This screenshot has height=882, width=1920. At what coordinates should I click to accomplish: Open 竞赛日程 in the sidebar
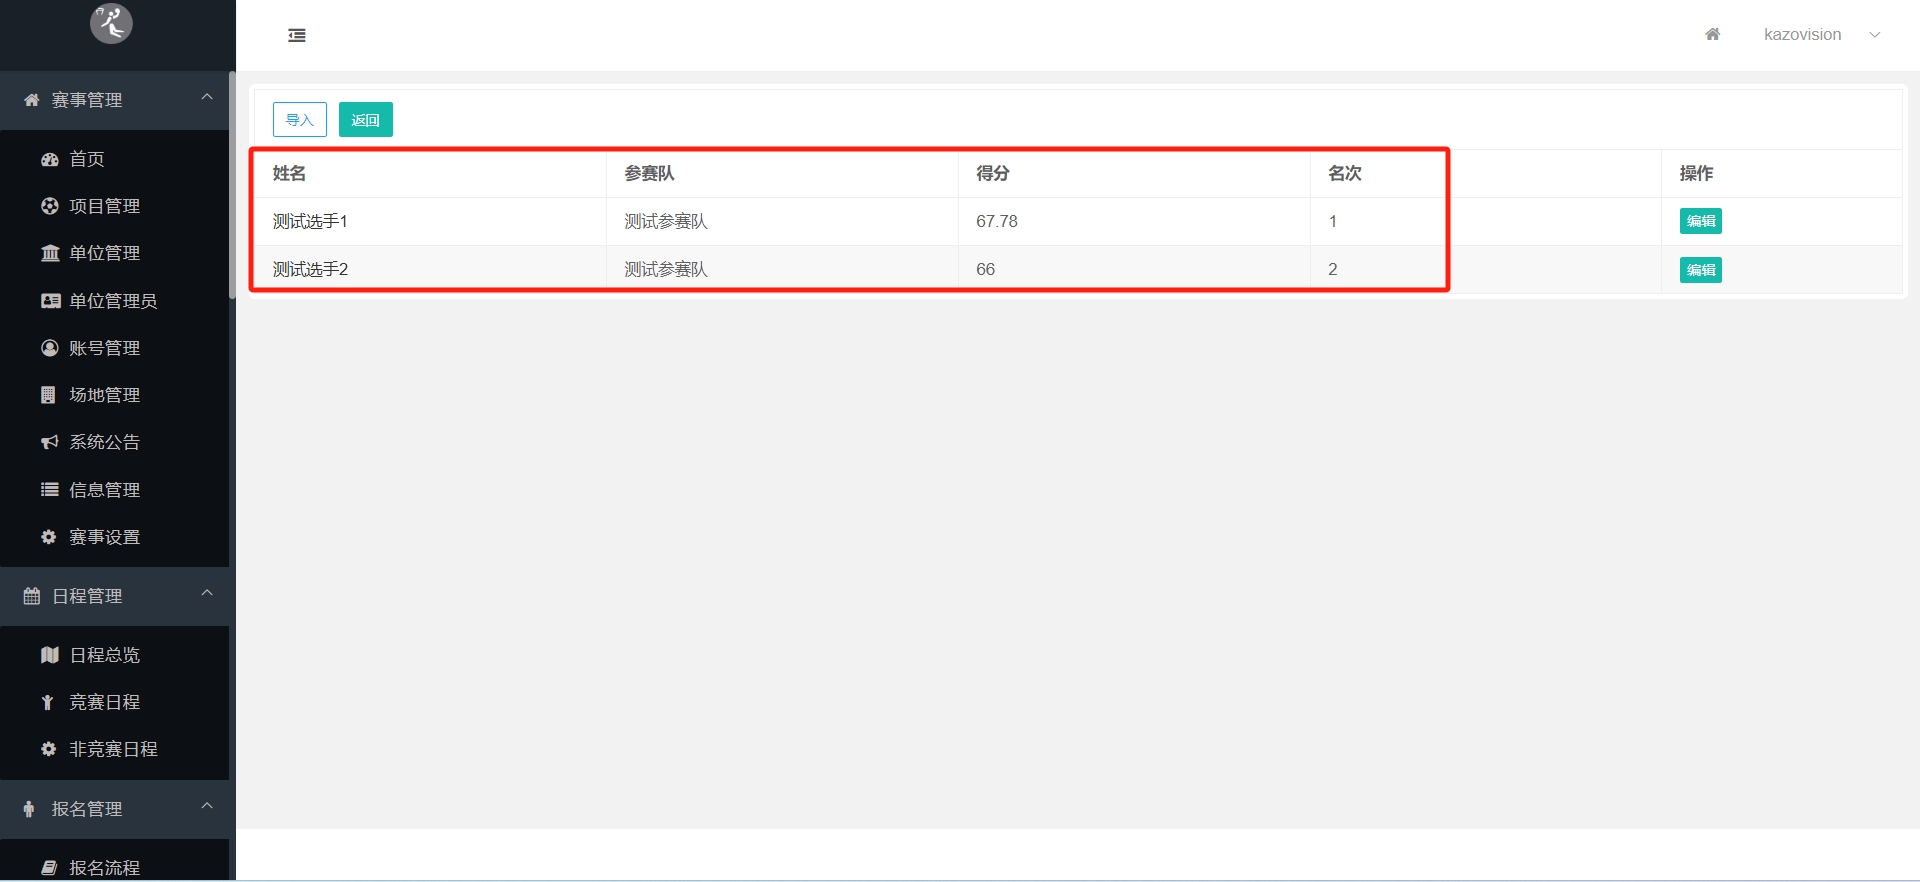[x=104, y=702]
